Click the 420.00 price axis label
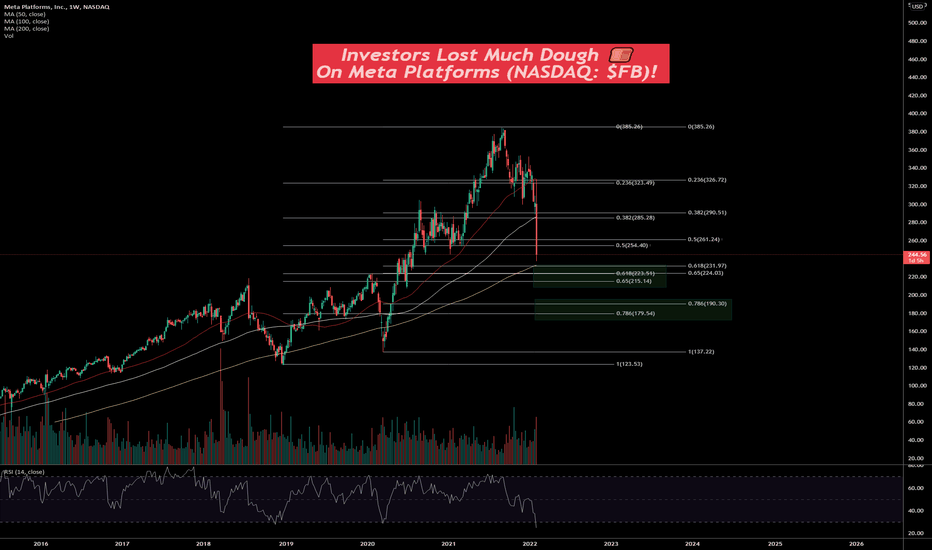 click(917, 96)
